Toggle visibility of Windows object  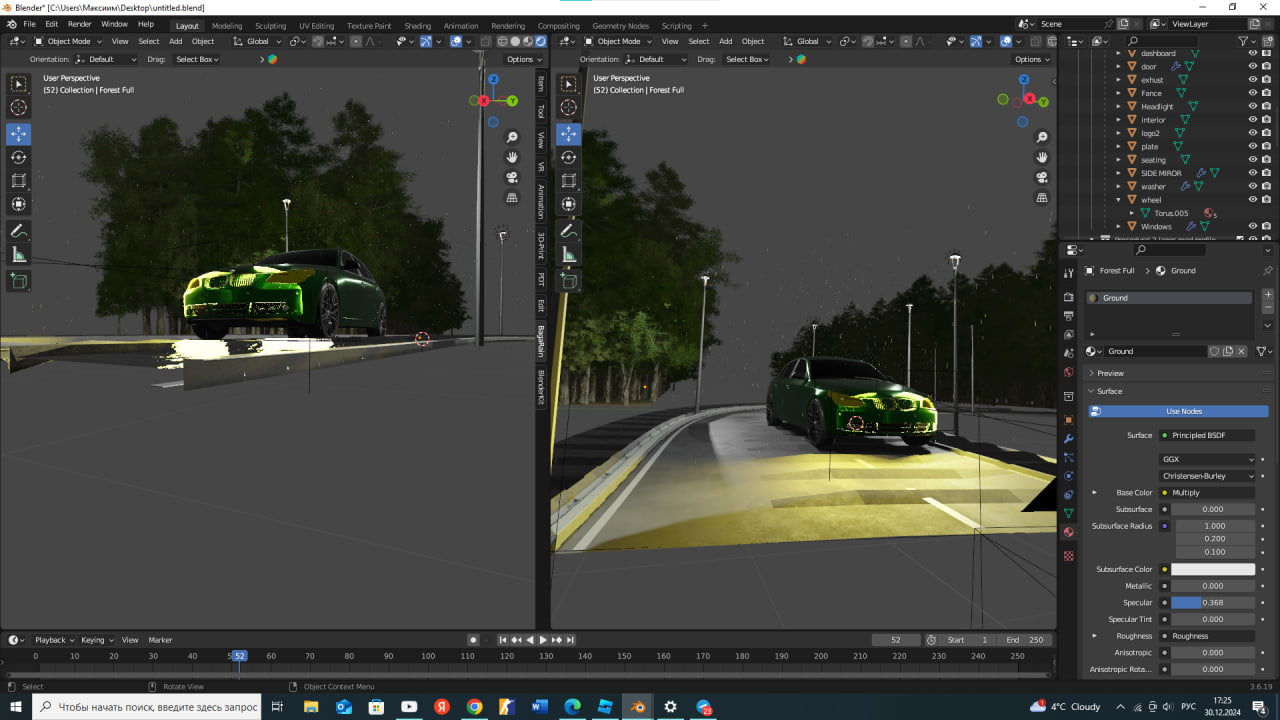(x=1252, y=226)
